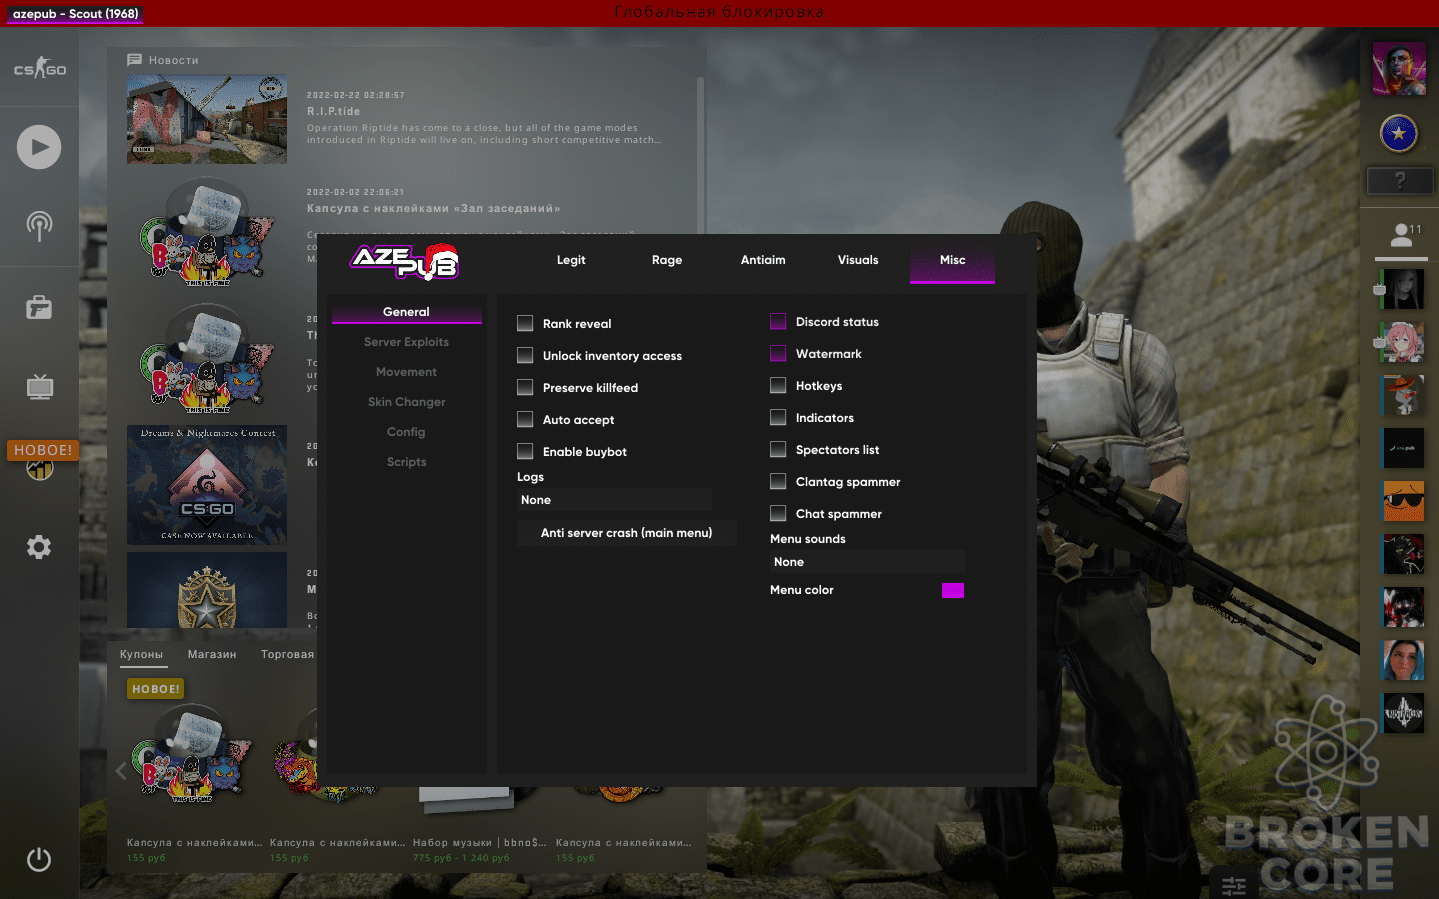Select Skin Changer in side menu
The image size is (1439, 899).
coord(406,402)
